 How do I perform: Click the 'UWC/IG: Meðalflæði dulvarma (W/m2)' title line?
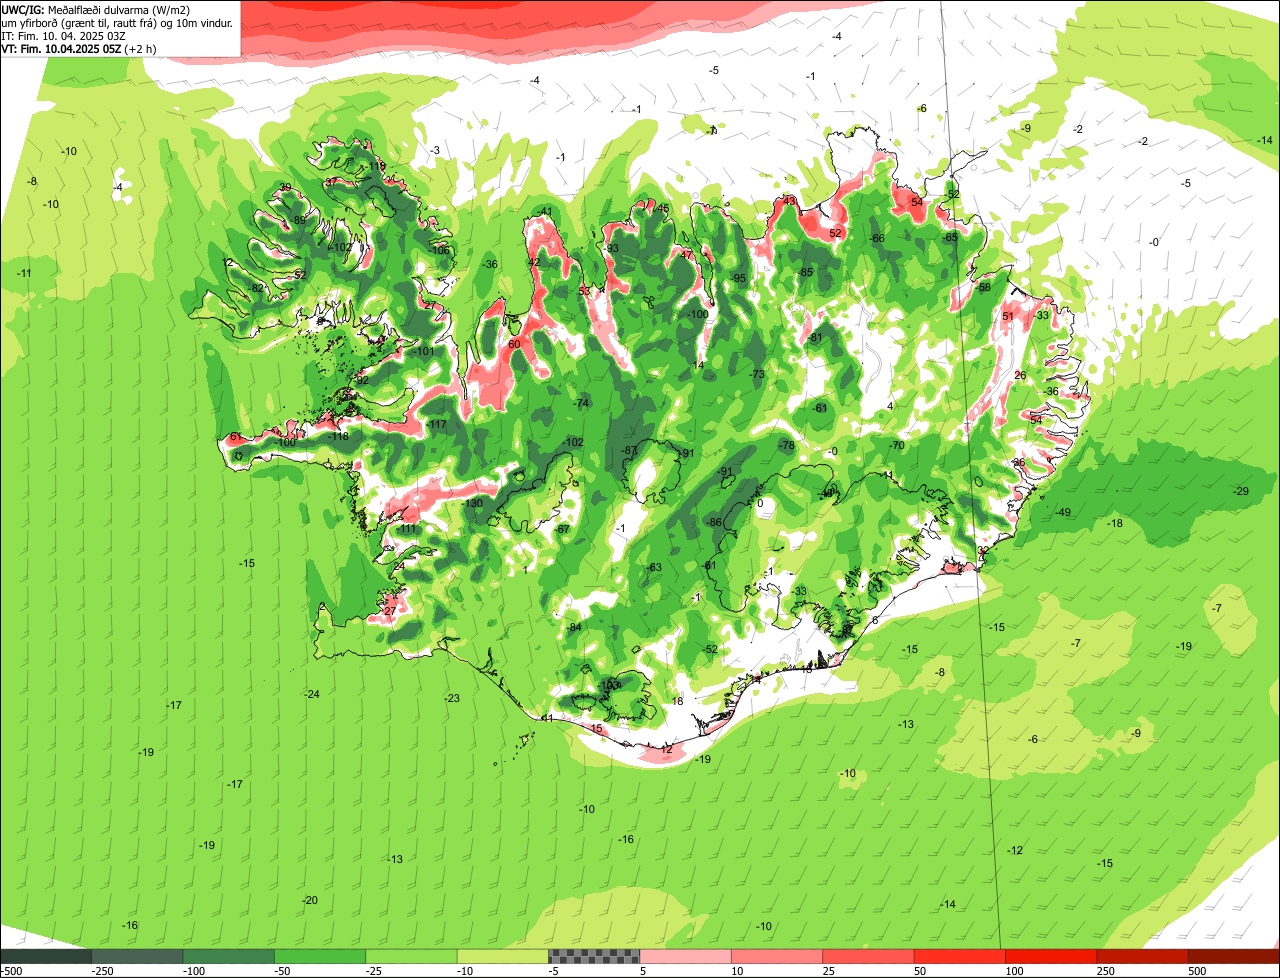tap(96, 9)
